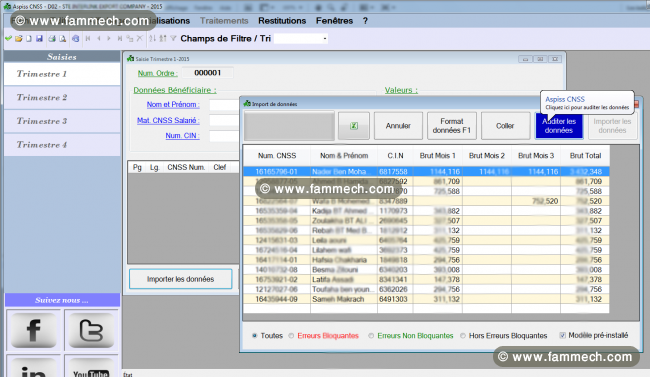The image size is (650, 377).
Task: Click the Brut Mois 2 column header
Action: (x=487, y=156)
